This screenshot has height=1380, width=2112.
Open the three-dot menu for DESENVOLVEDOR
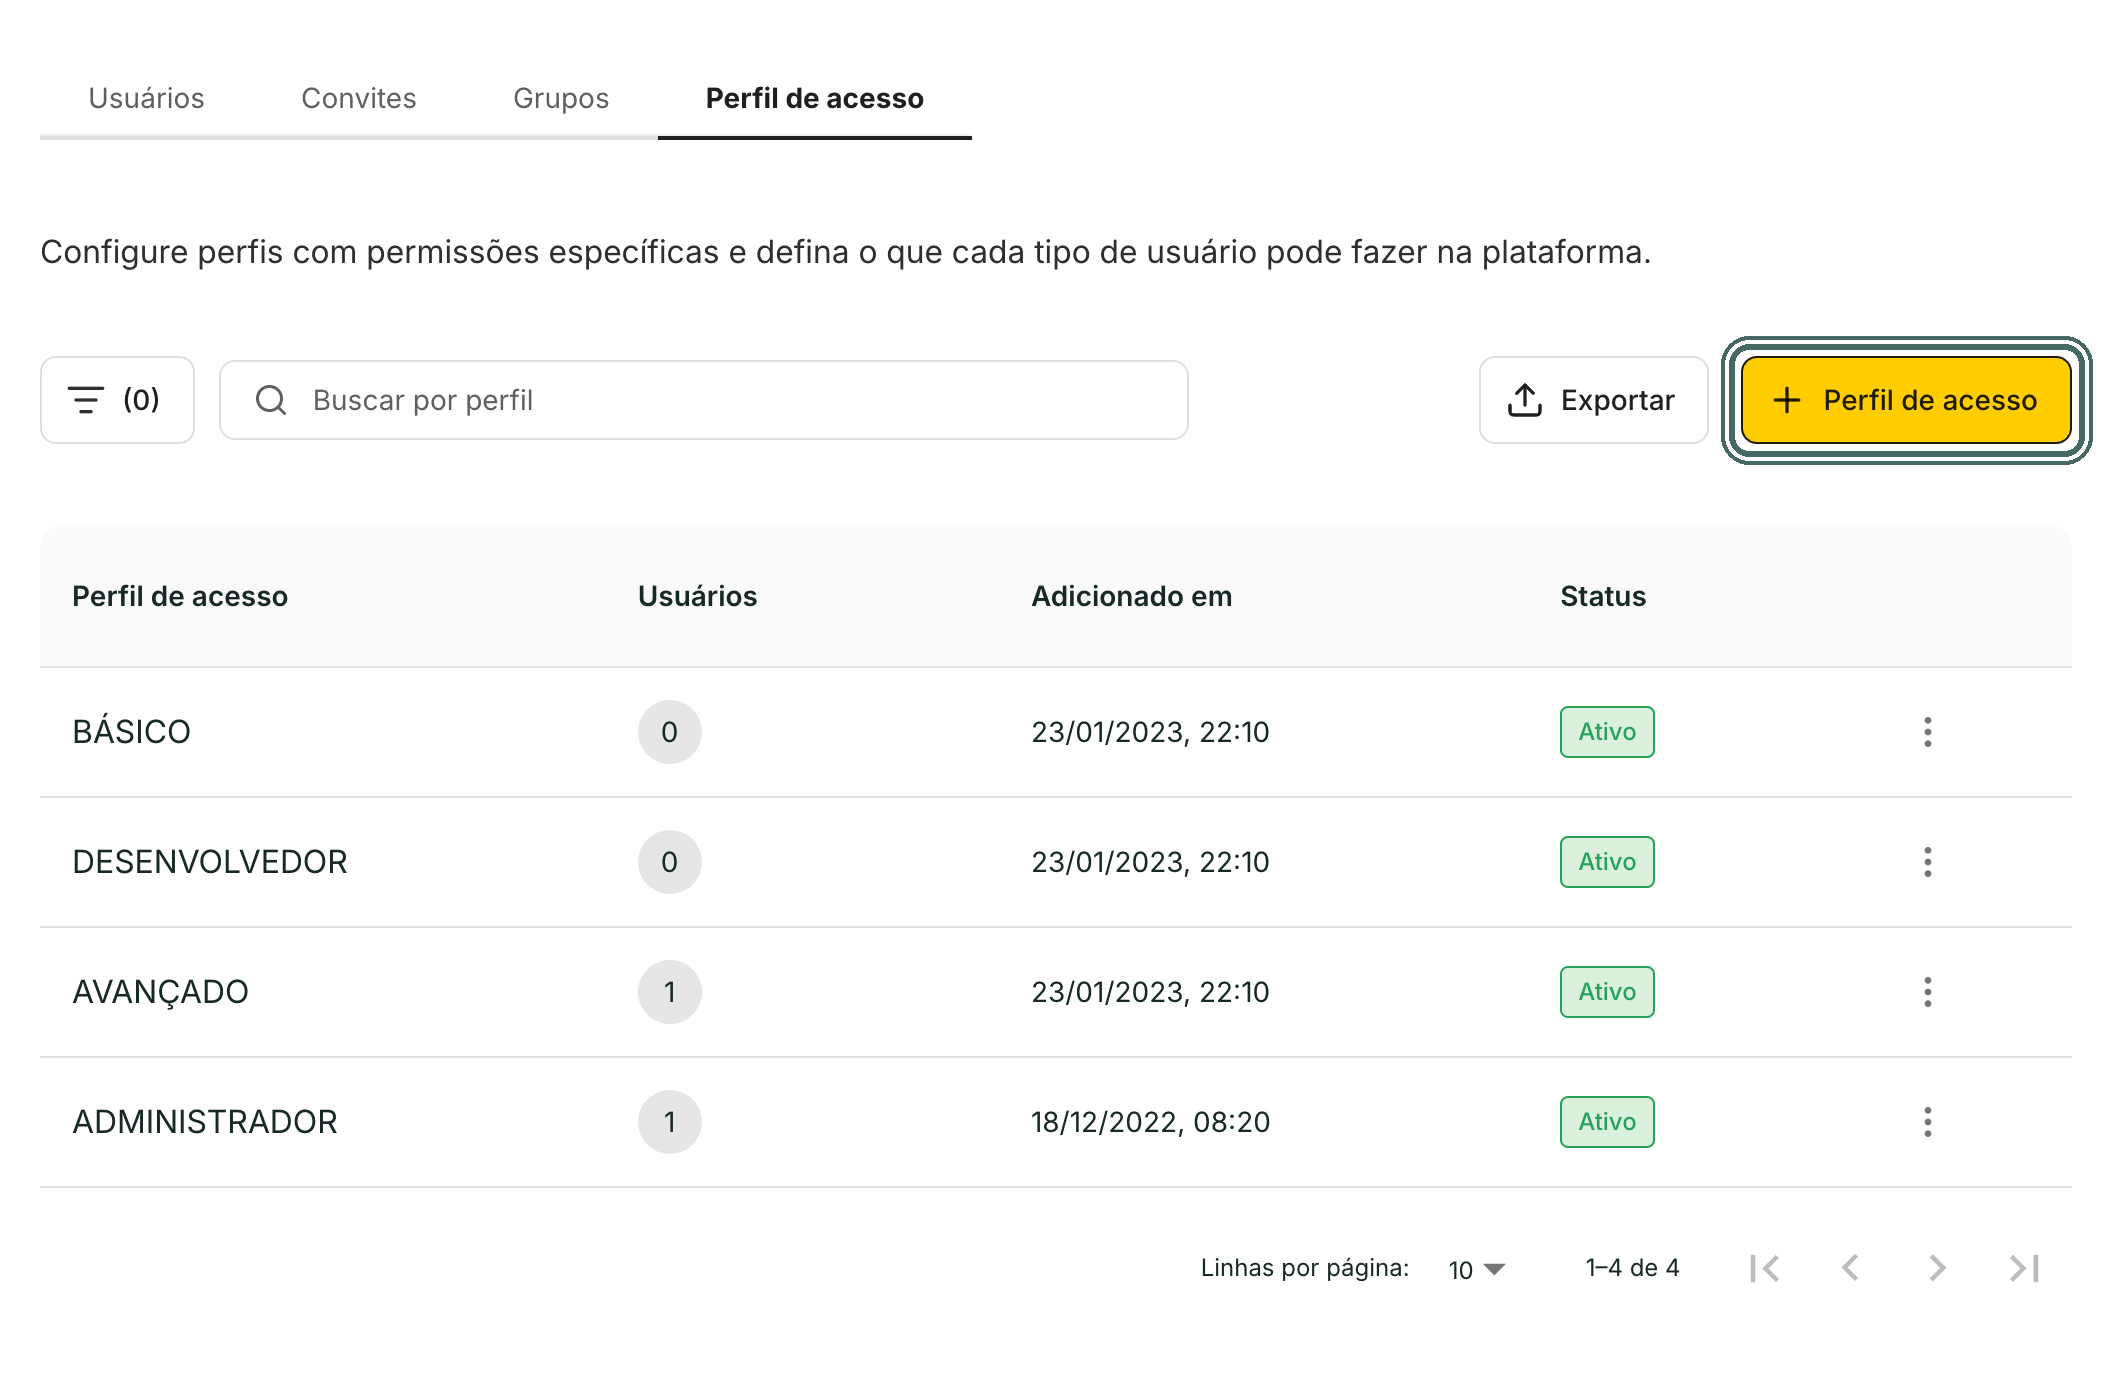(1927, 862)
